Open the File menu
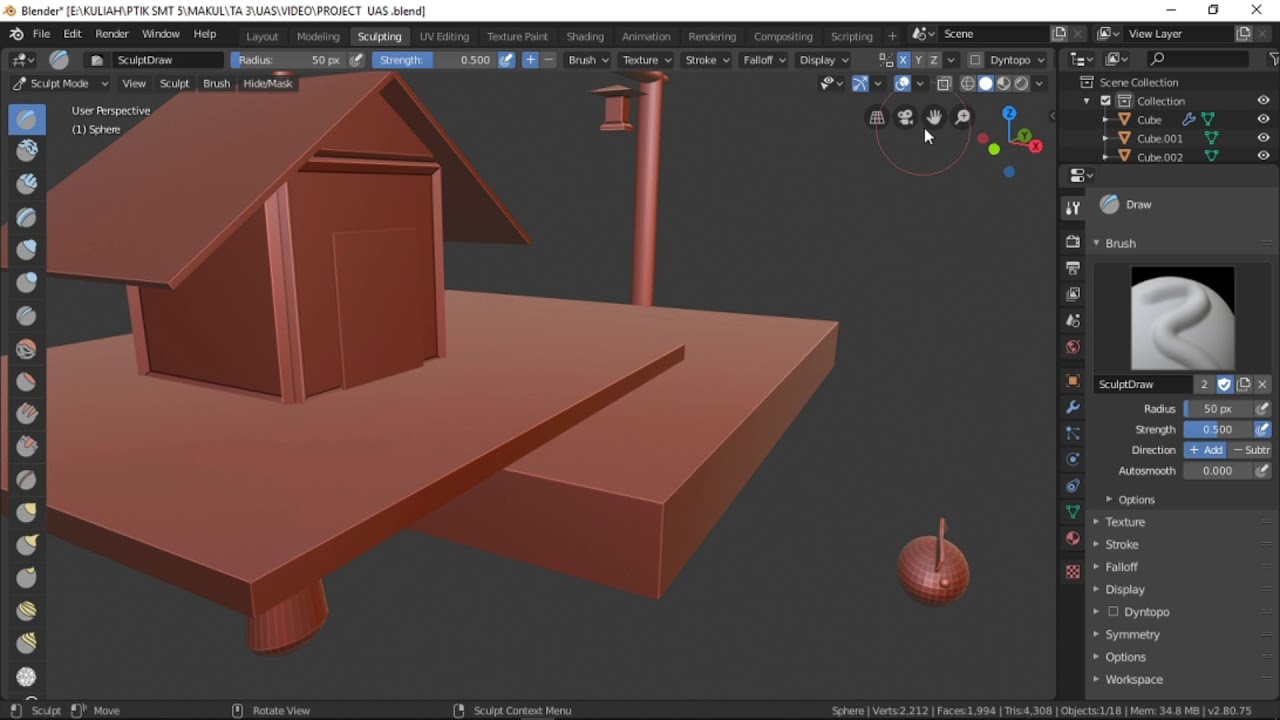Image resolution: width=1280 pixels, height=720 pixels. click(x=41, y=34)
